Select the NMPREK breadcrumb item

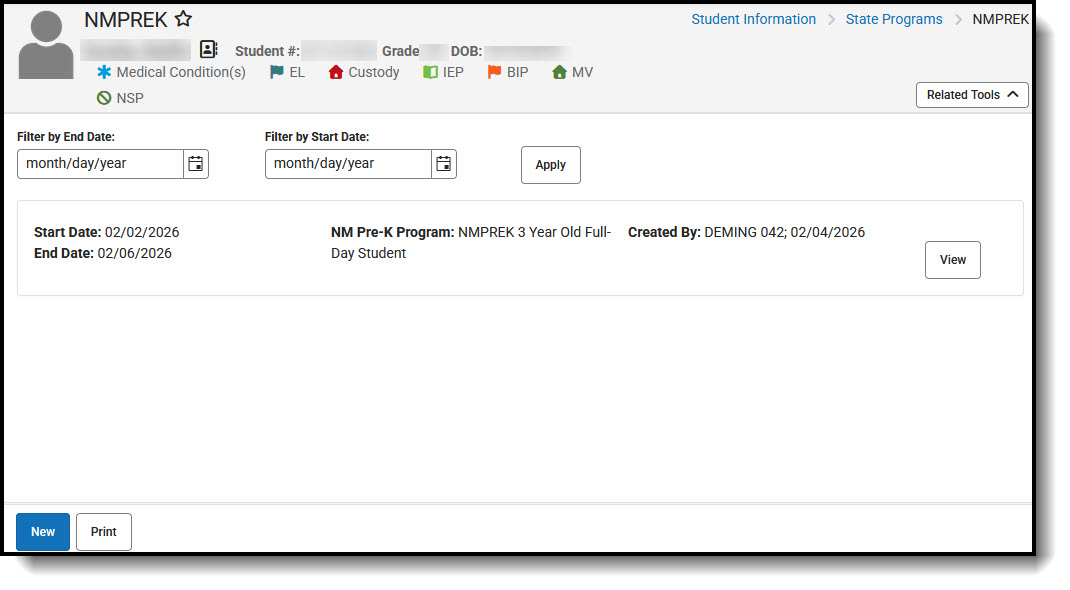(1001, 19)
